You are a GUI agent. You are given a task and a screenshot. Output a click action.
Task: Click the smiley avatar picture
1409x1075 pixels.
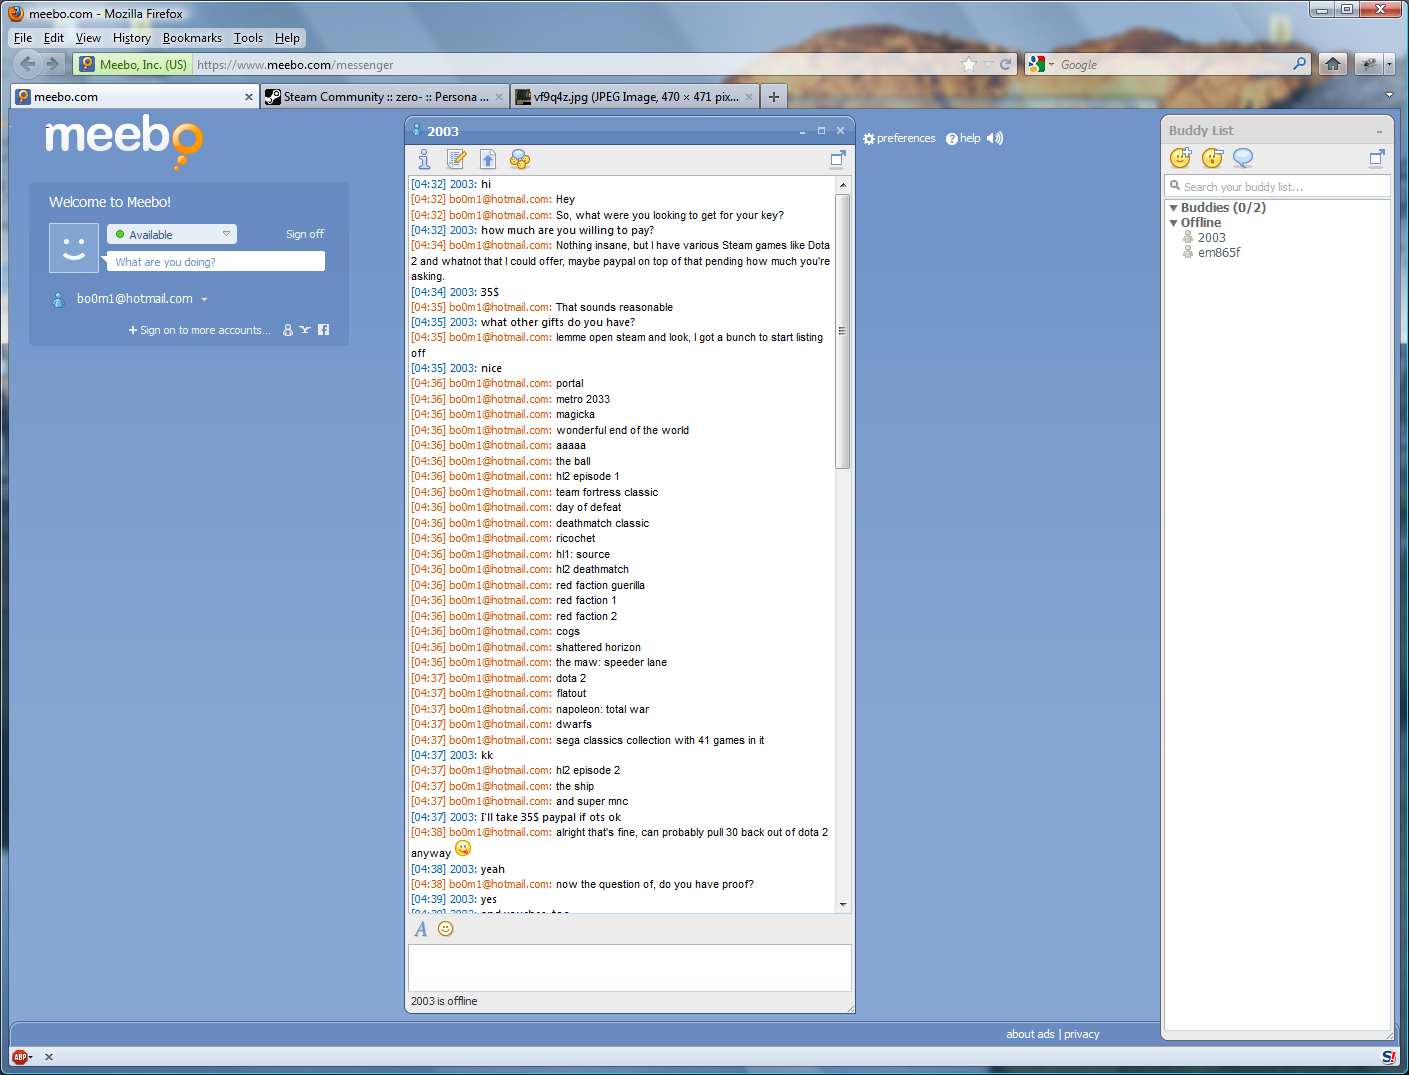click(74, 247)
